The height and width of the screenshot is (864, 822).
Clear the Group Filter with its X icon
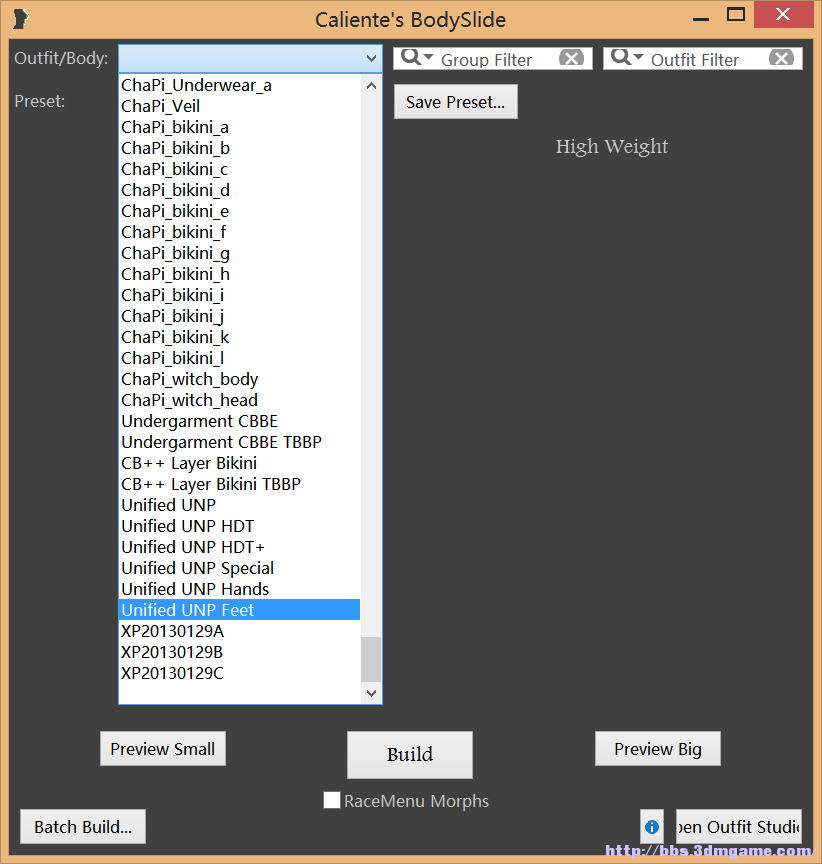click(571, 58)
